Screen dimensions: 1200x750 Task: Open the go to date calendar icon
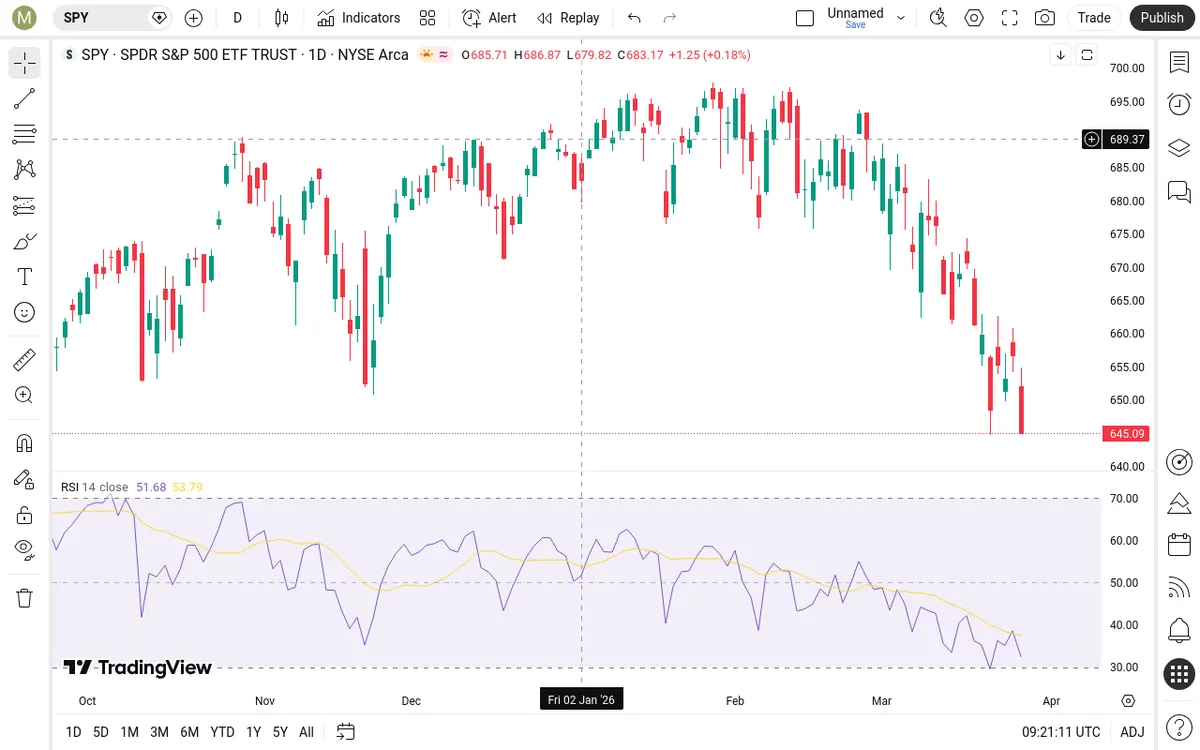coord(346,732)
